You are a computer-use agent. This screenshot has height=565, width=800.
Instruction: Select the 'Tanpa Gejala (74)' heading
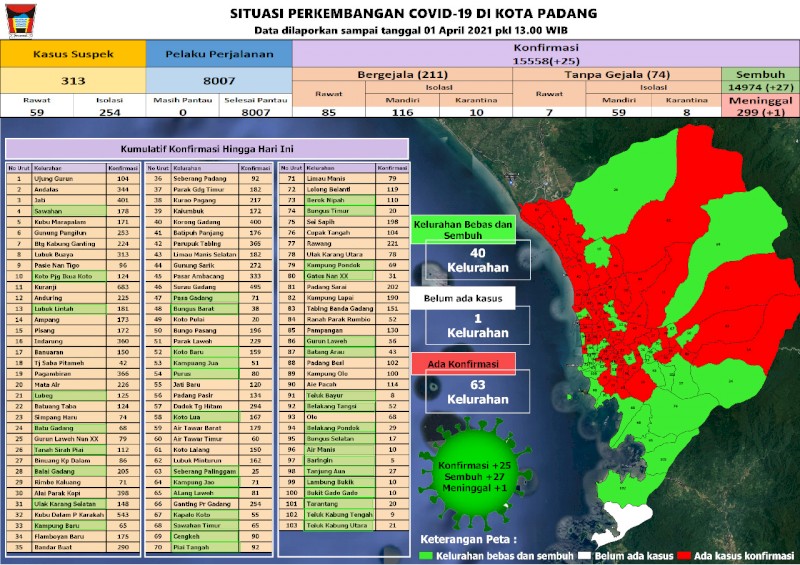pos(617,75)
